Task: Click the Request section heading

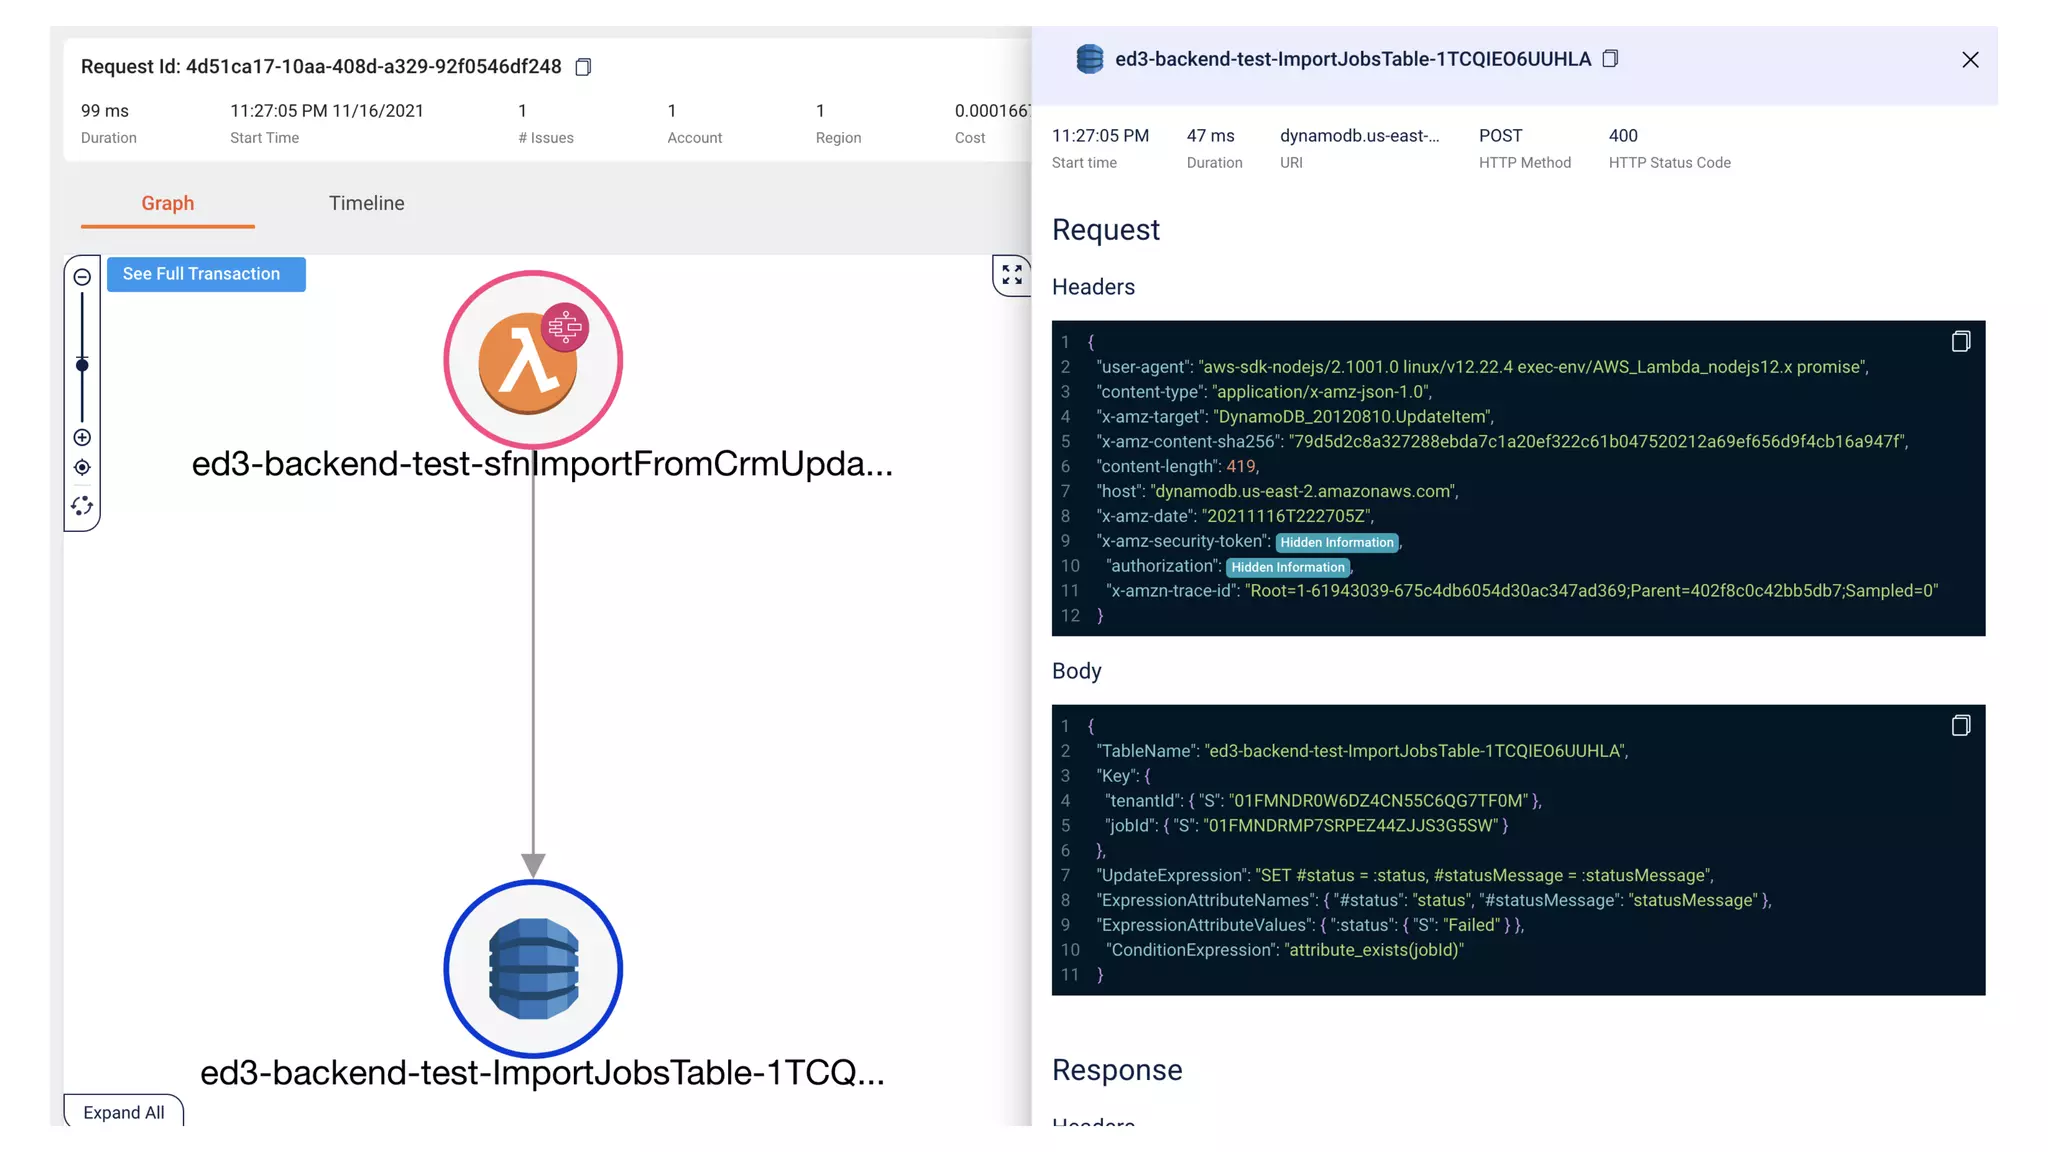Action: (x=1106, y=230)
